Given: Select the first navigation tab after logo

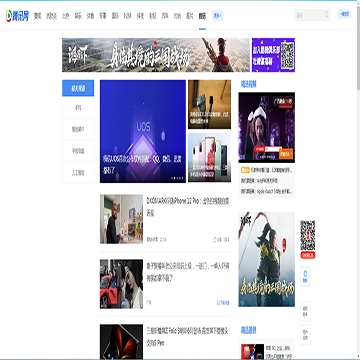Looking at the screenshot, I should coord(37,16).
